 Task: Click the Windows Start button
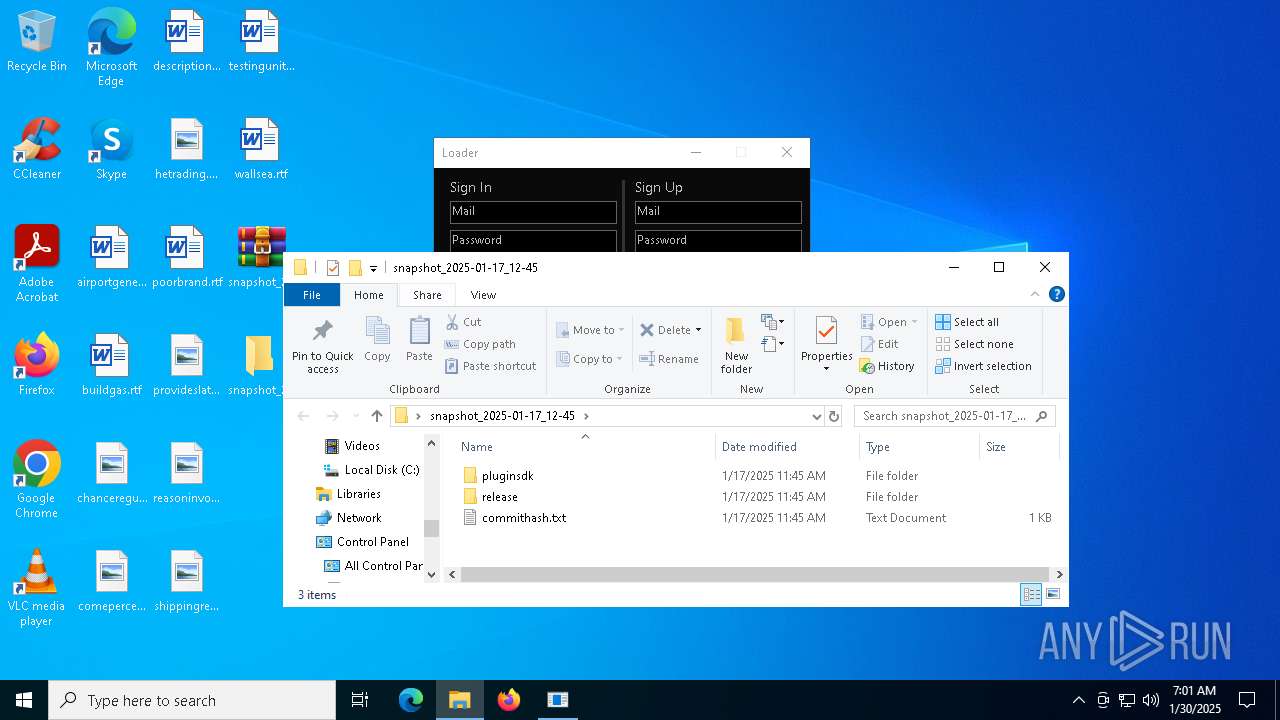[24, 700]
